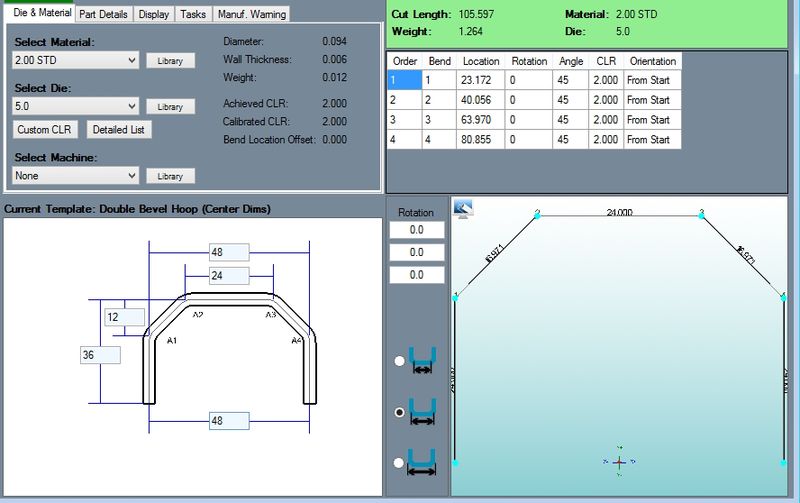Open the Manuf. Warning tab
This screenshot has height=503, width=800.
tap(250, 14)
